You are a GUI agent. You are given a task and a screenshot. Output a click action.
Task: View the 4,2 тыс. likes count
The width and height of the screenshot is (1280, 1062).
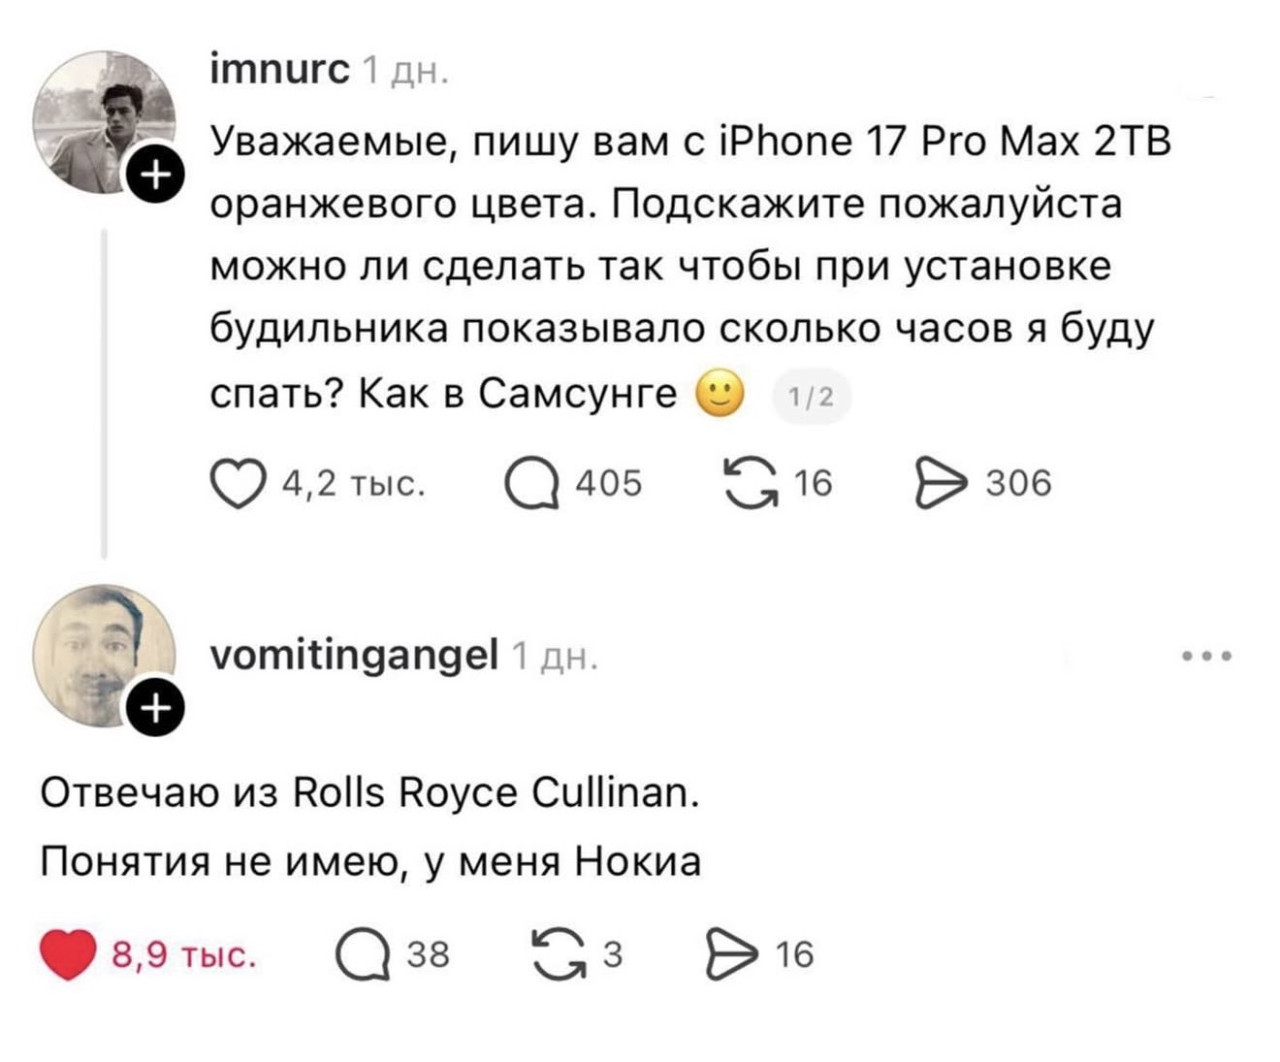click(x=355, y=485)
